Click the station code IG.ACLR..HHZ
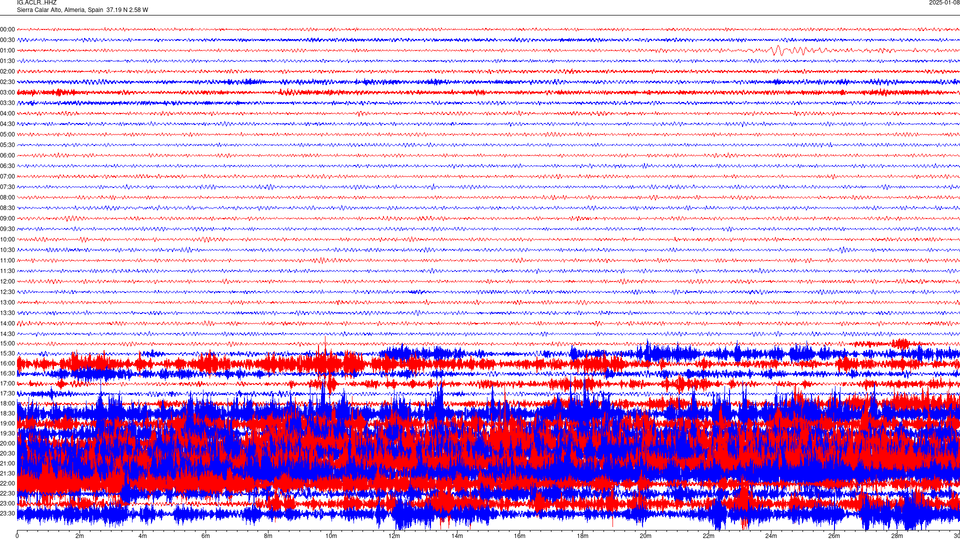The height and width of the screenshot is (540, 960). [37, 2]
